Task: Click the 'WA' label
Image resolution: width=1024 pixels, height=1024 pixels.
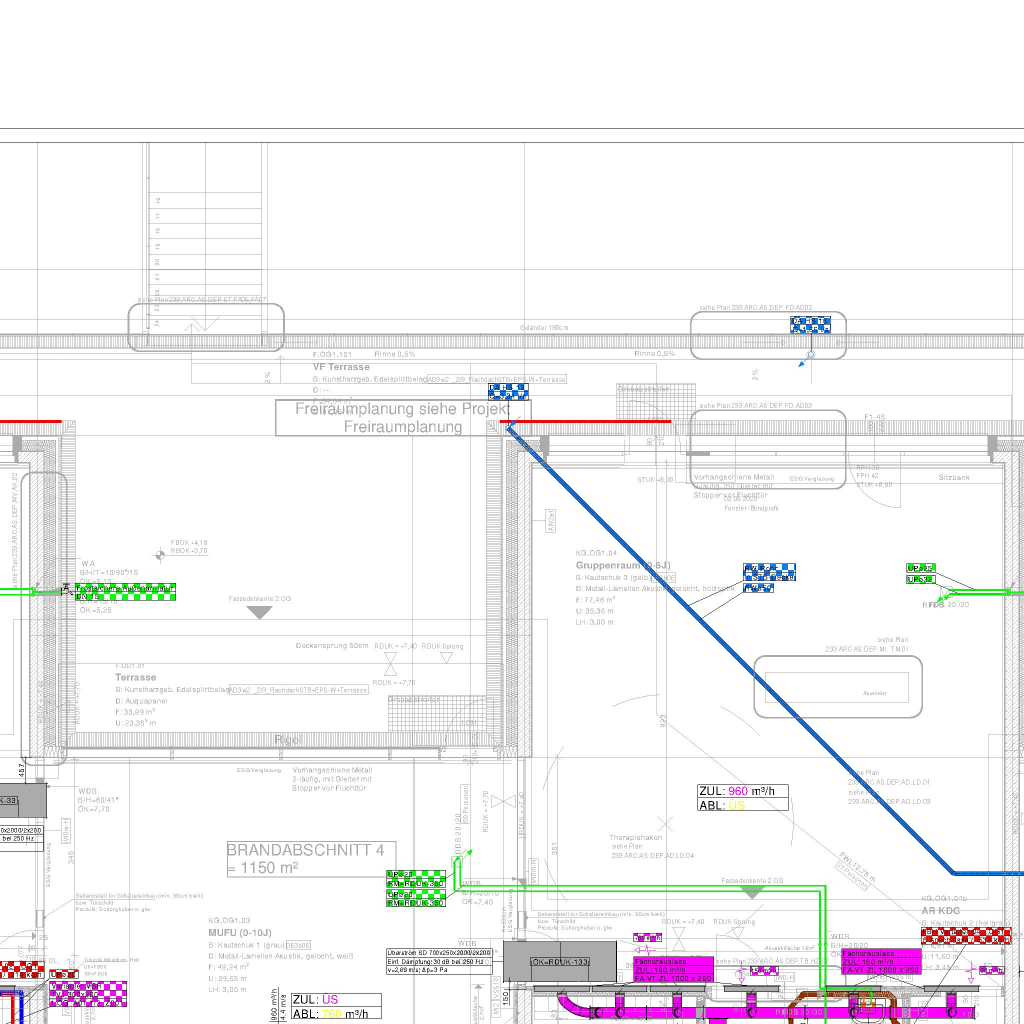Action: click(x=88, y=563)
